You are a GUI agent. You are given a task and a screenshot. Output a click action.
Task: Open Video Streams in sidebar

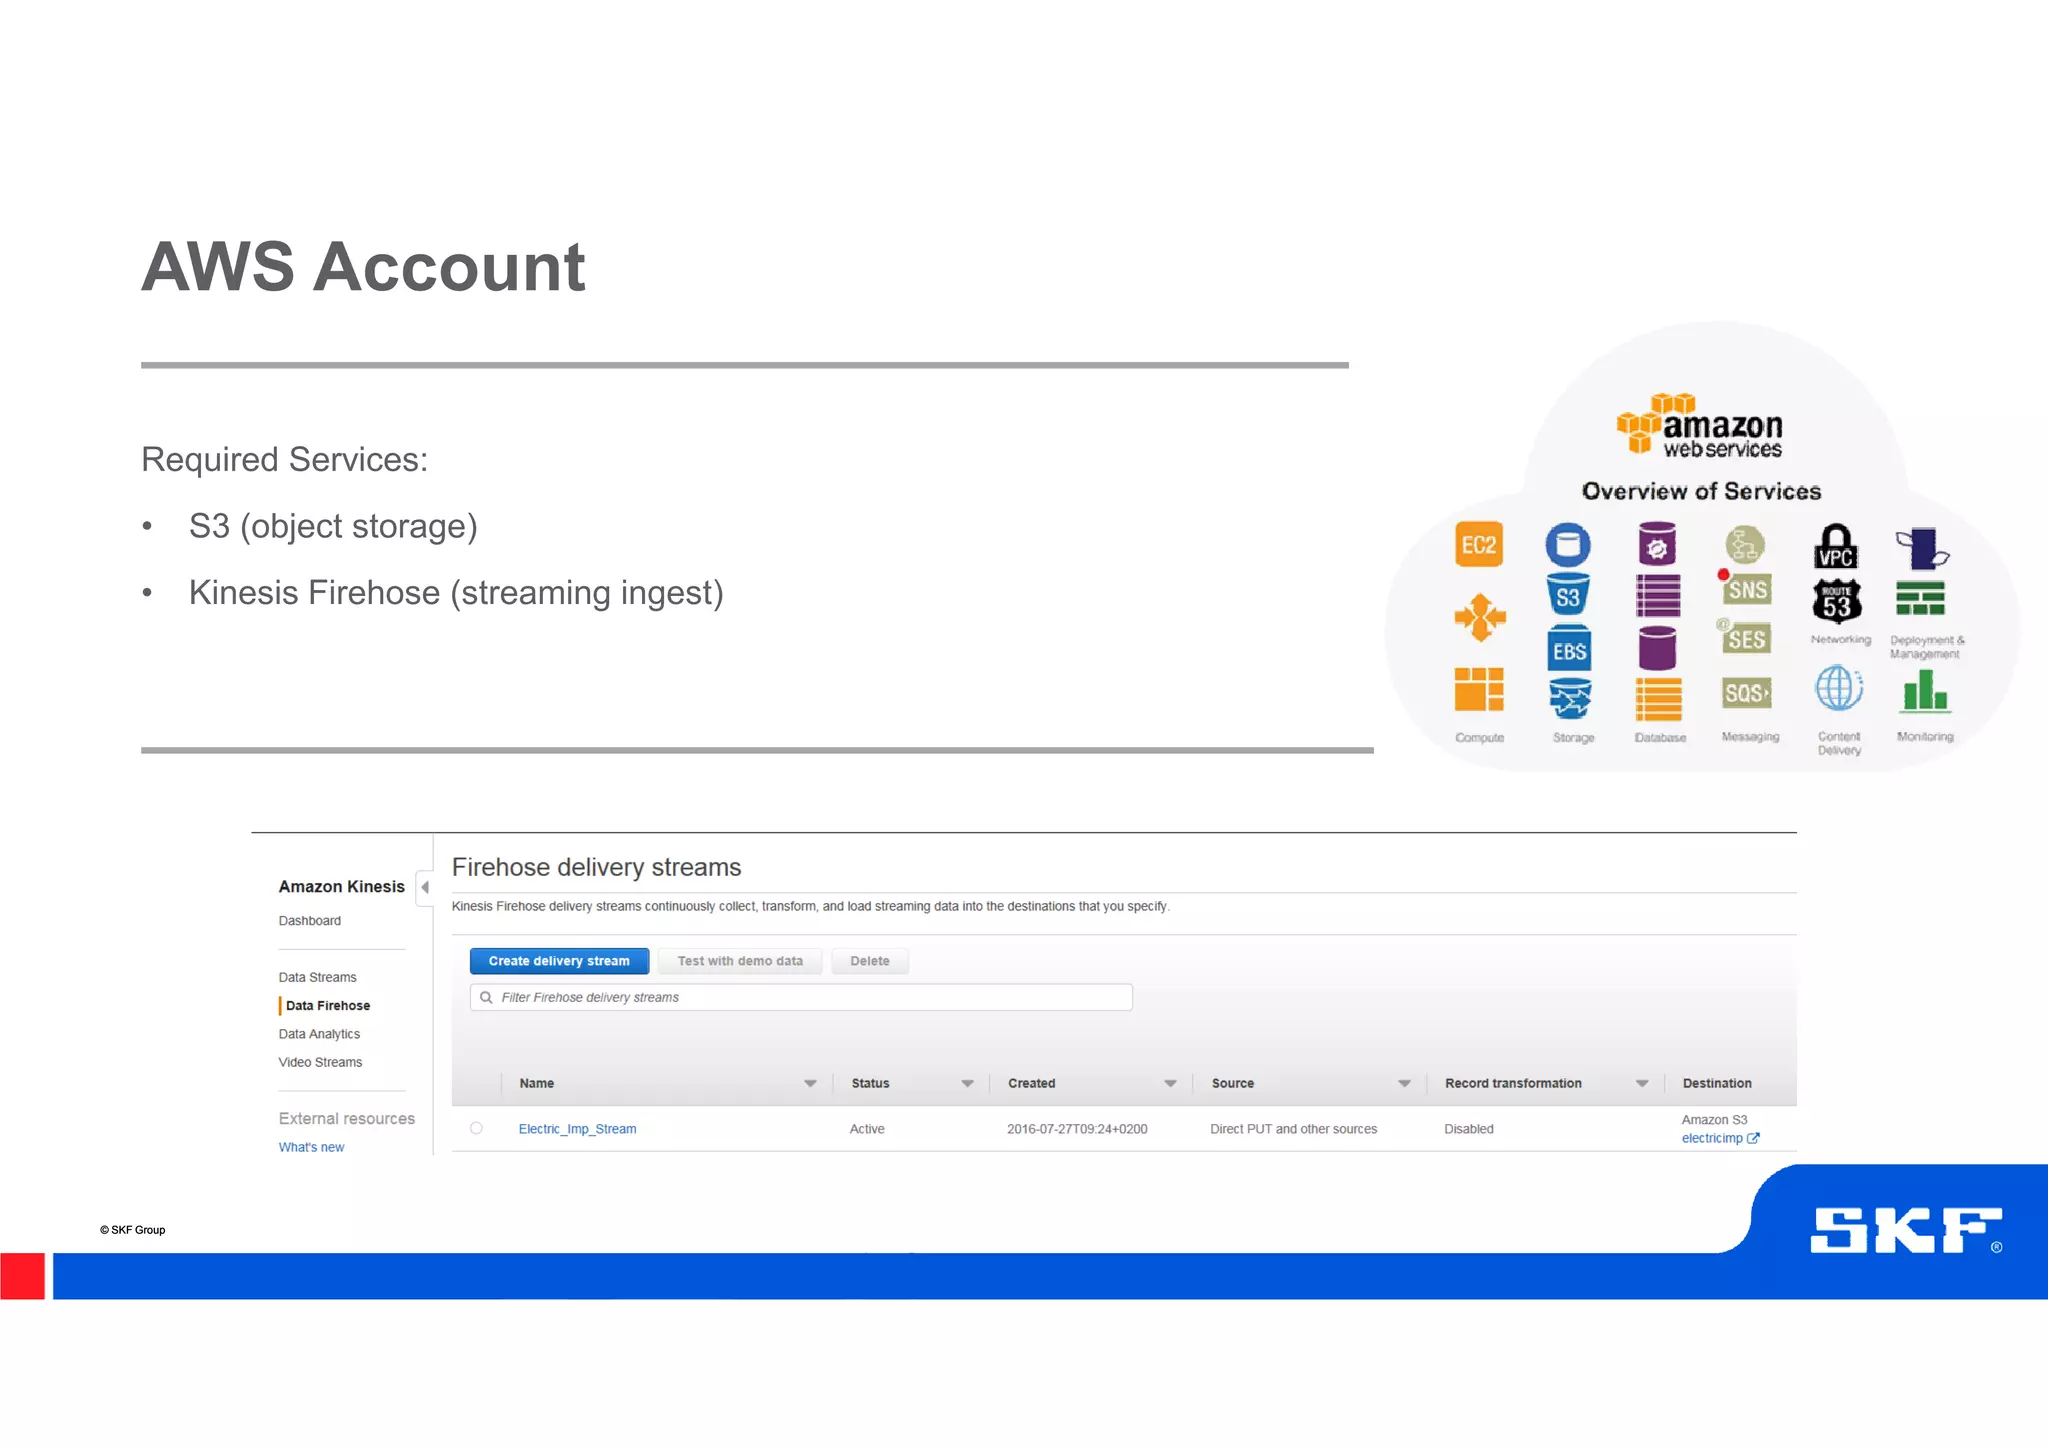tap(320, 1062)
